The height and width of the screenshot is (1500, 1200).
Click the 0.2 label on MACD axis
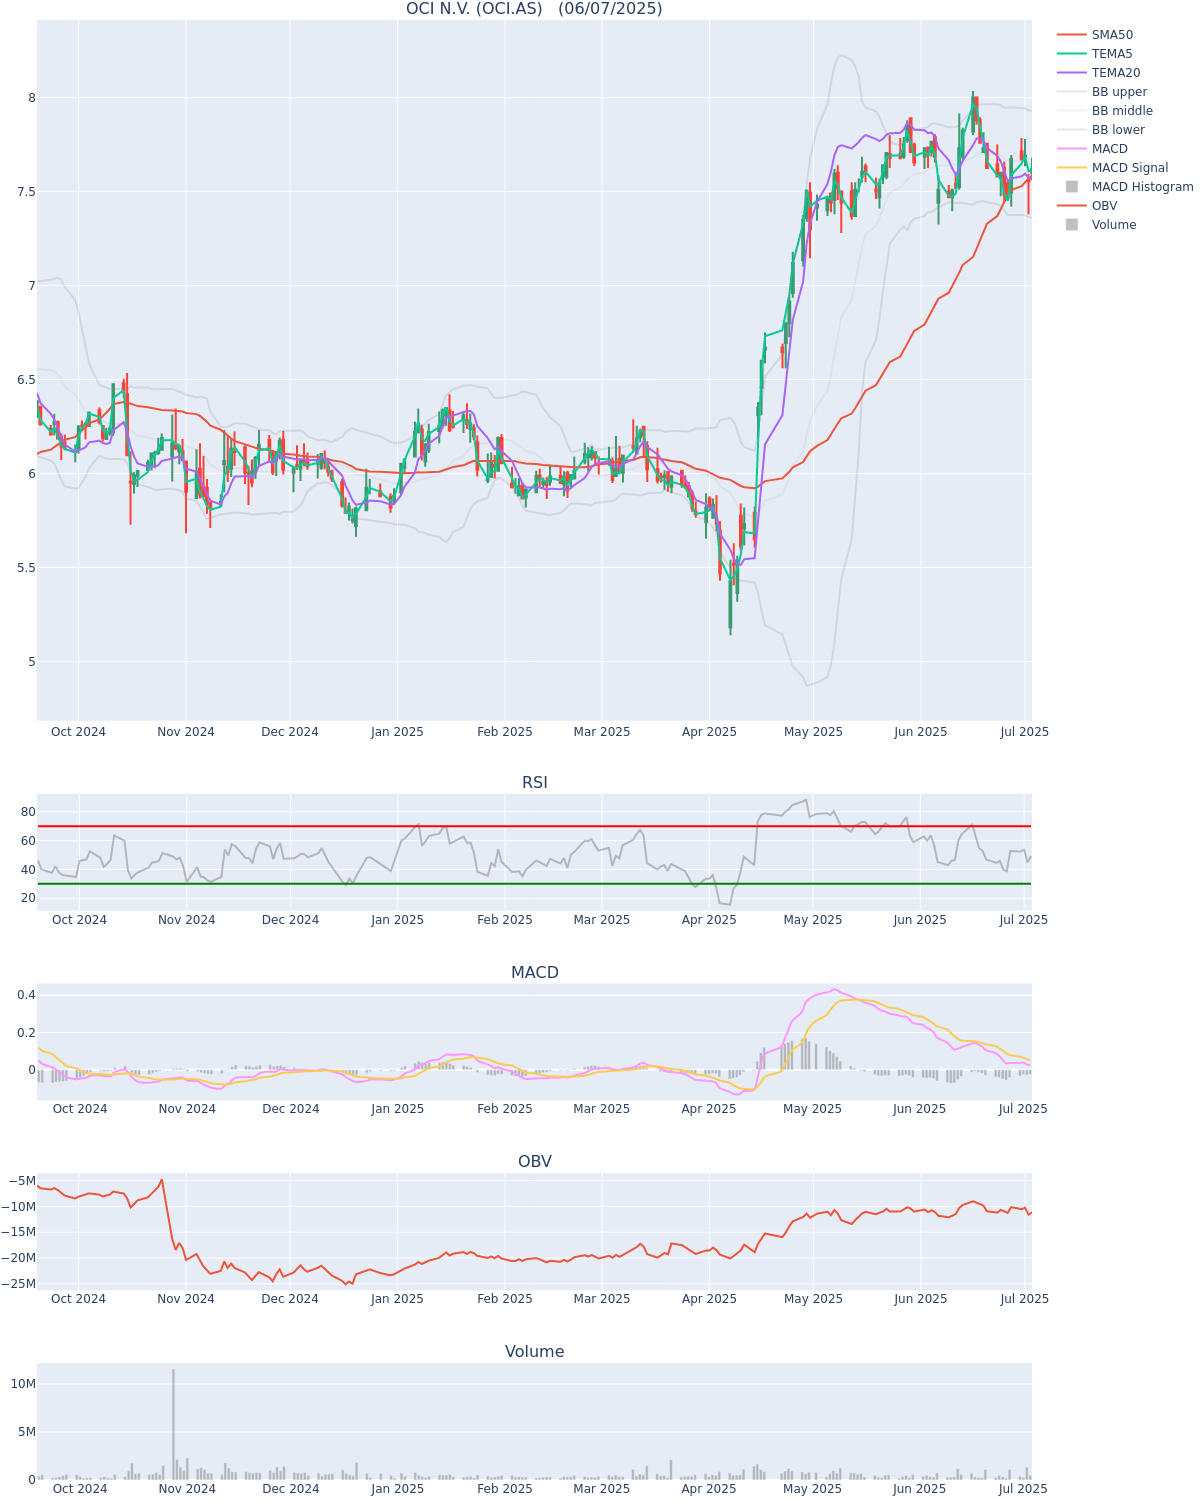point(26,1033)
